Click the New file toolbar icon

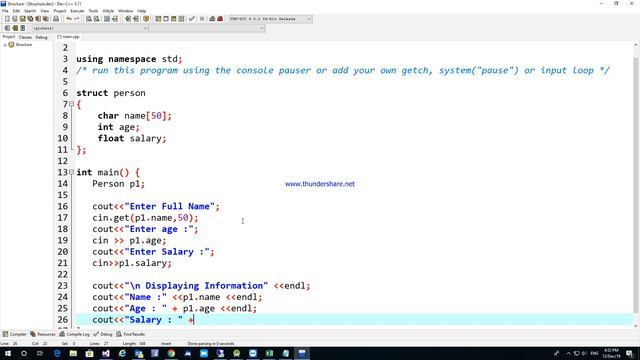[7, 19]
